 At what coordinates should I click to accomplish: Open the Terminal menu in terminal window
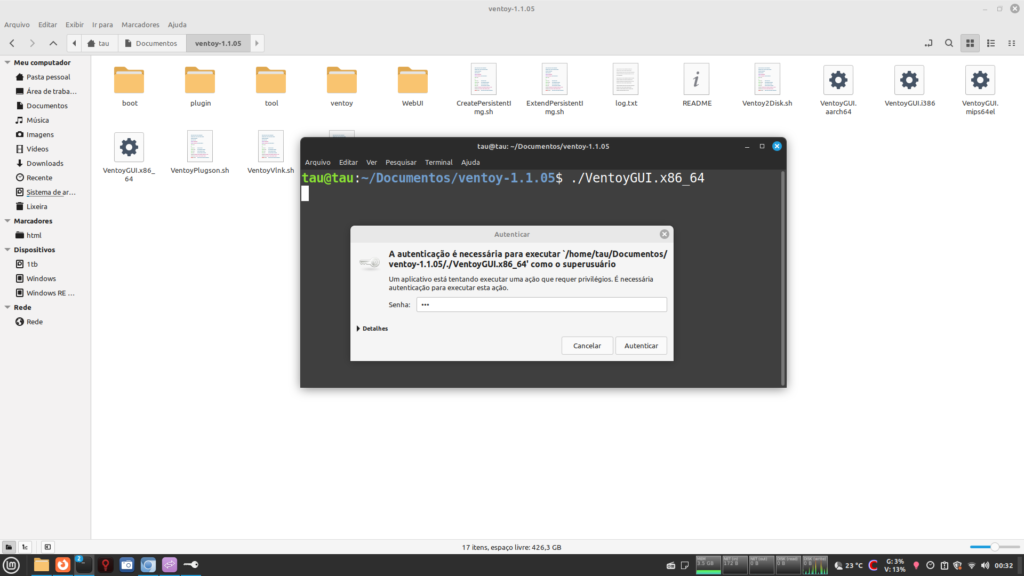tap(438, 162)
